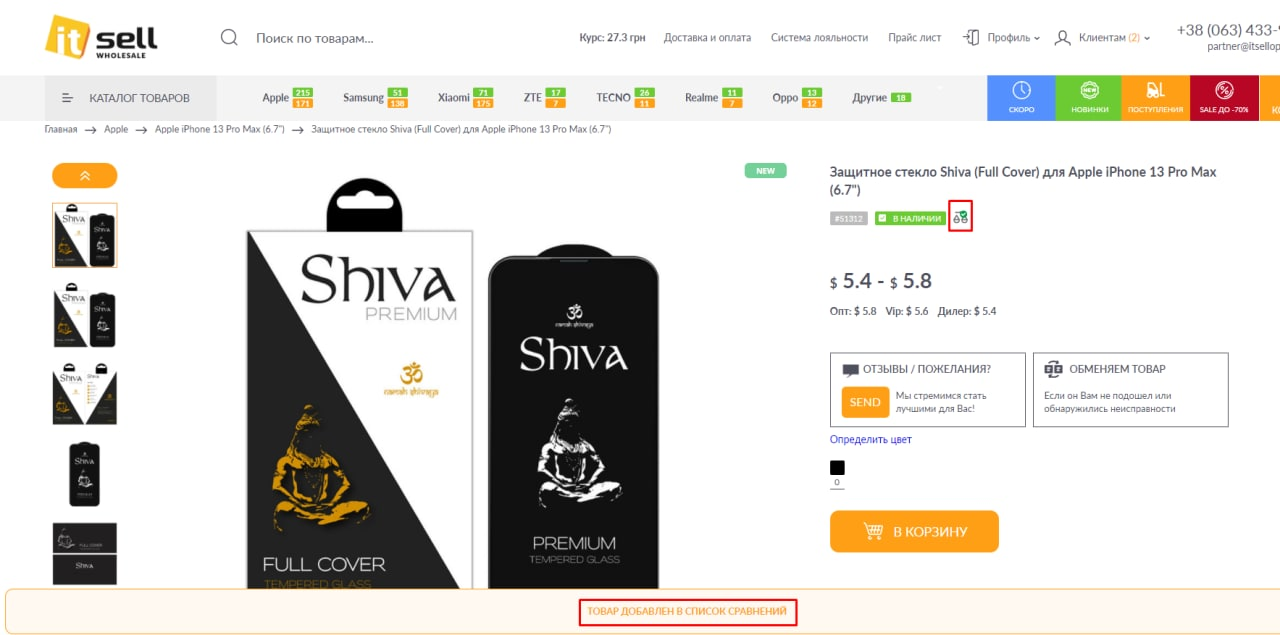Click the compare scales icon
Viewport: 1280px width, 635px height.
pos(960,217)
